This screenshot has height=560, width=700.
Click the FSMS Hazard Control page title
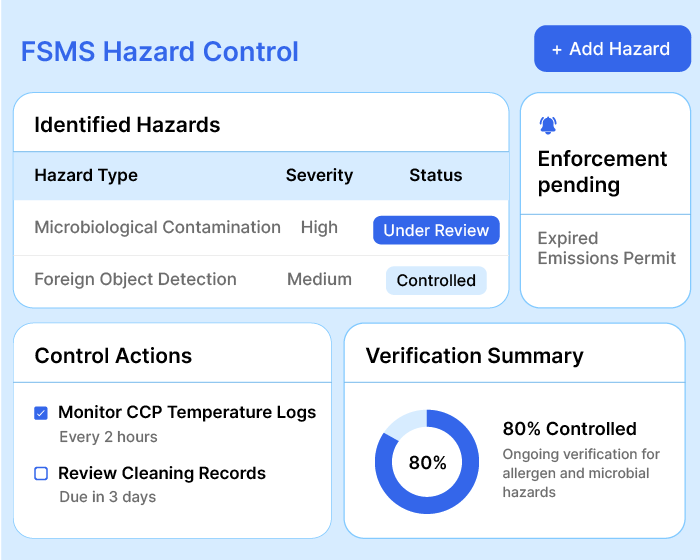coord(160,51)
